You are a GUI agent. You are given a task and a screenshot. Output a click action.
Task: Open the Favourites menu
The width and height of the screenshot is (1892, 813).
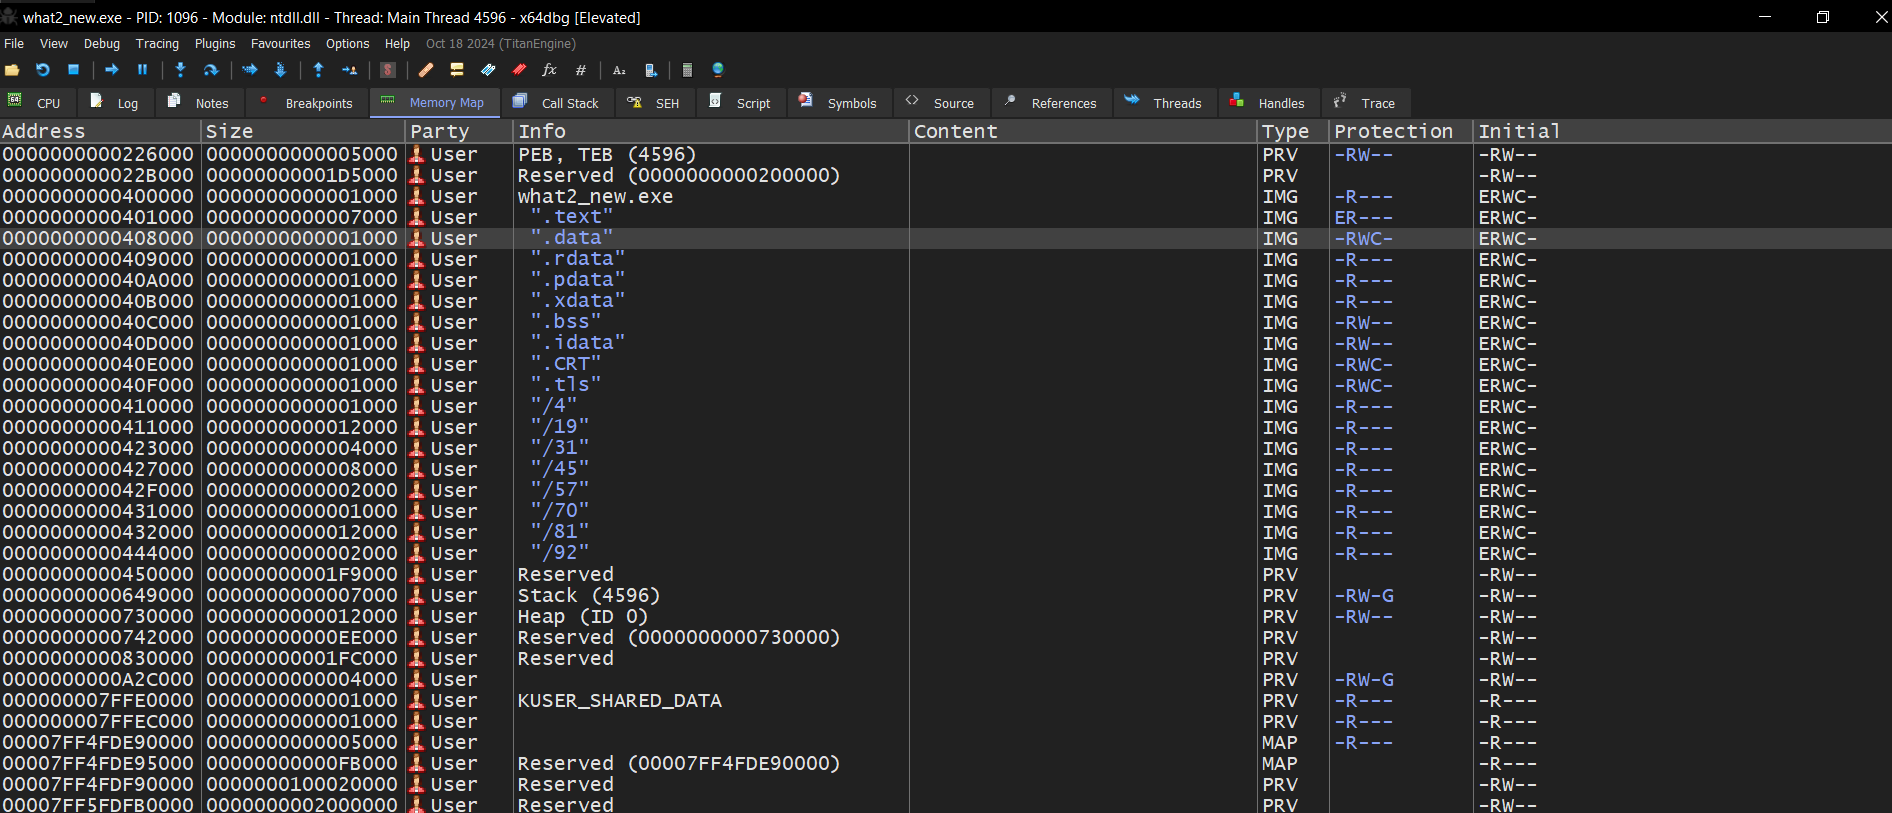pos(280,44)
